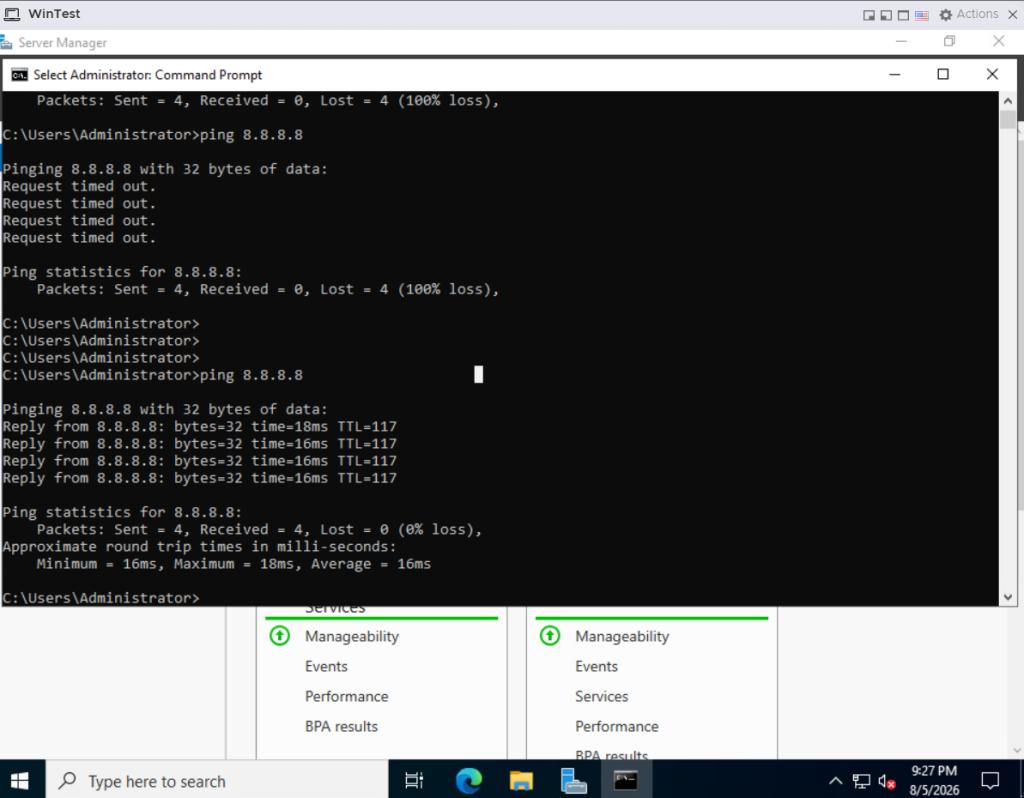Open Manageability in the left tile
The image size is (1024, 798).
click(351, 637)
